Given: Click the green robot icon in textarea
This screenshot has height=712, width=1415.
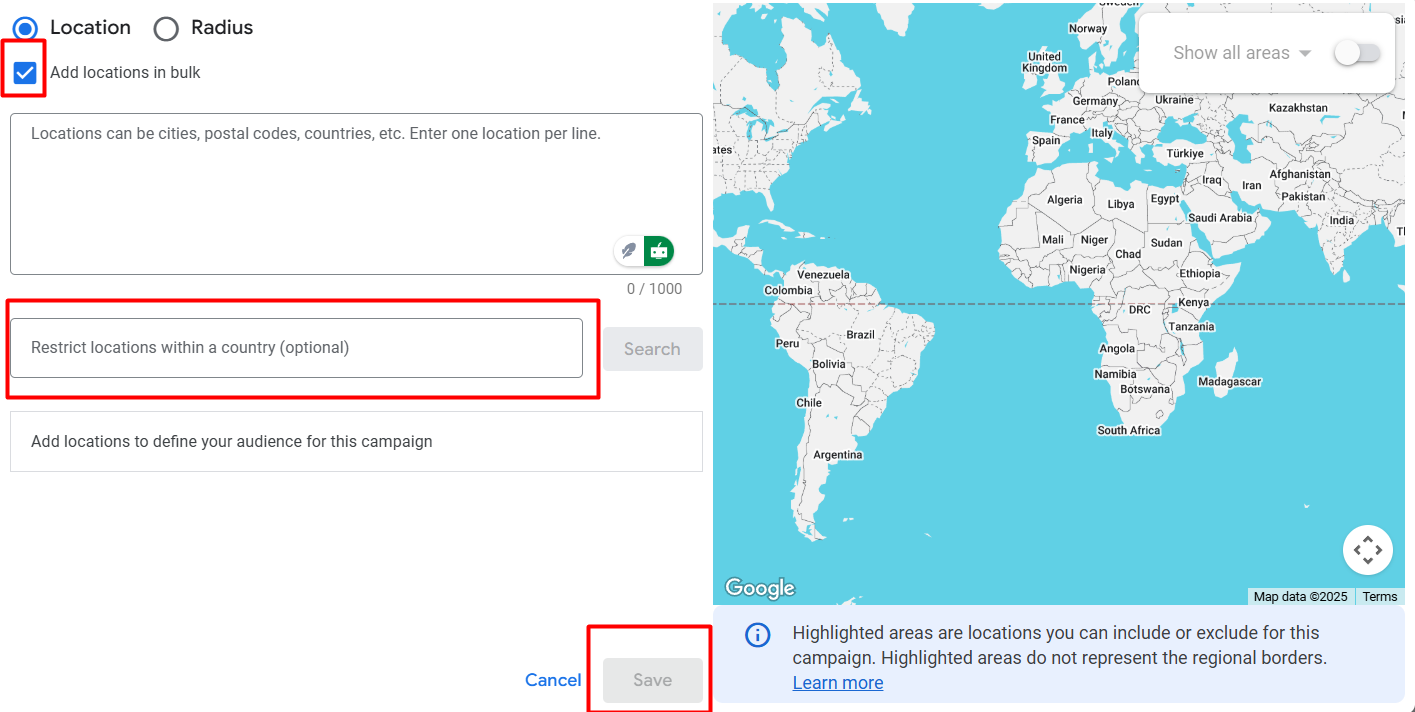Looking at the screenshot, I should coord(659,251).
